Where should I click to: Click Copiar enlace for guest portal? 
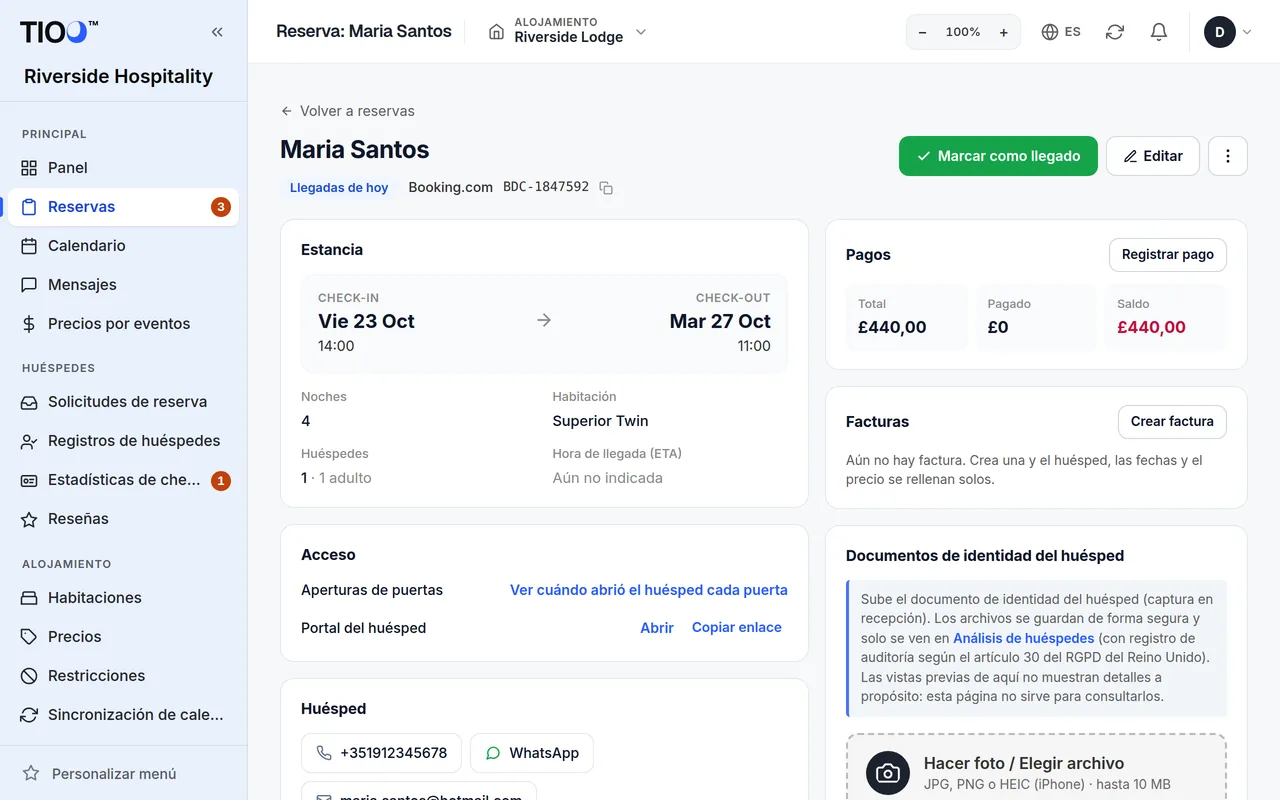(x=737, y=628)
